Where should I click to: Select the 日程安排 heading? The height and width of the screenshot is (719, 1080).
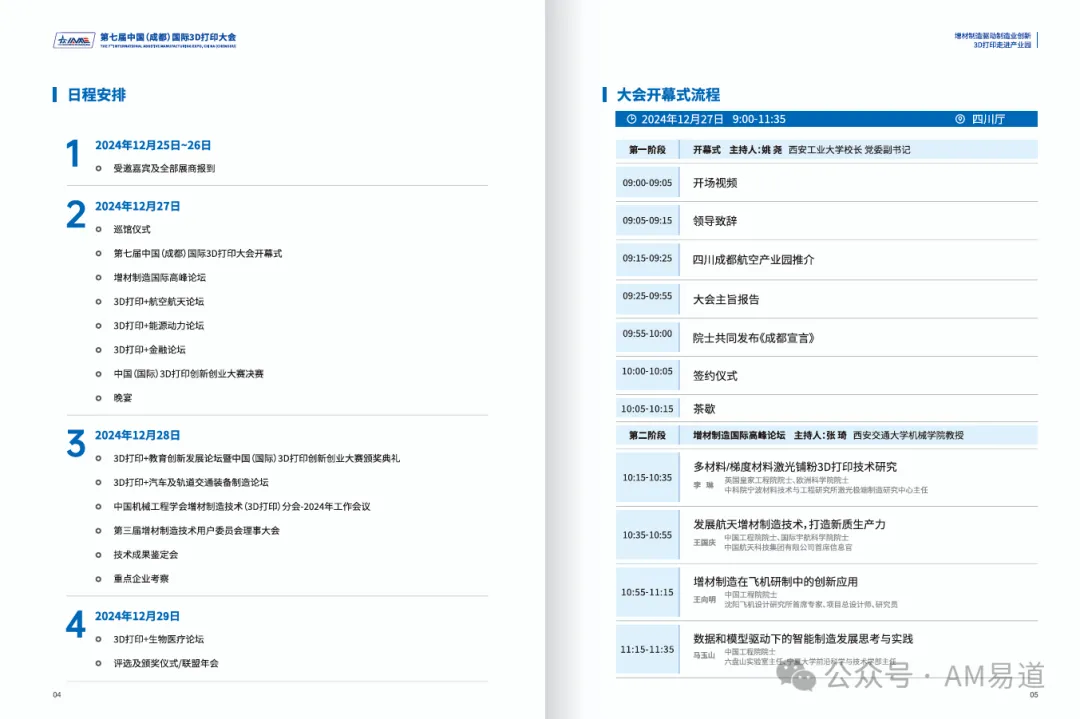coord(96,95)
